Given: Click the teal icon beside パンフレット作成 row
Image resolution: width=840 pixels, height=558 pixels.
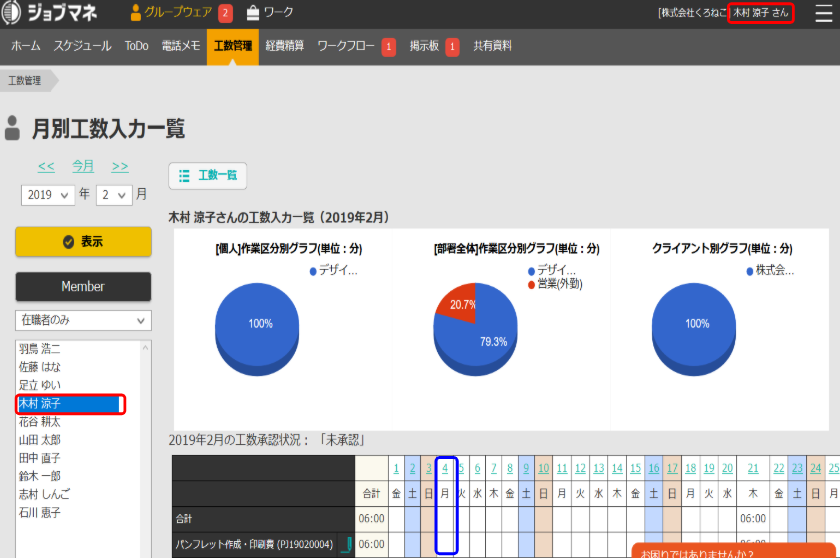Looking at the screenshot, I should pyautogui.click(x=347, y=545).
